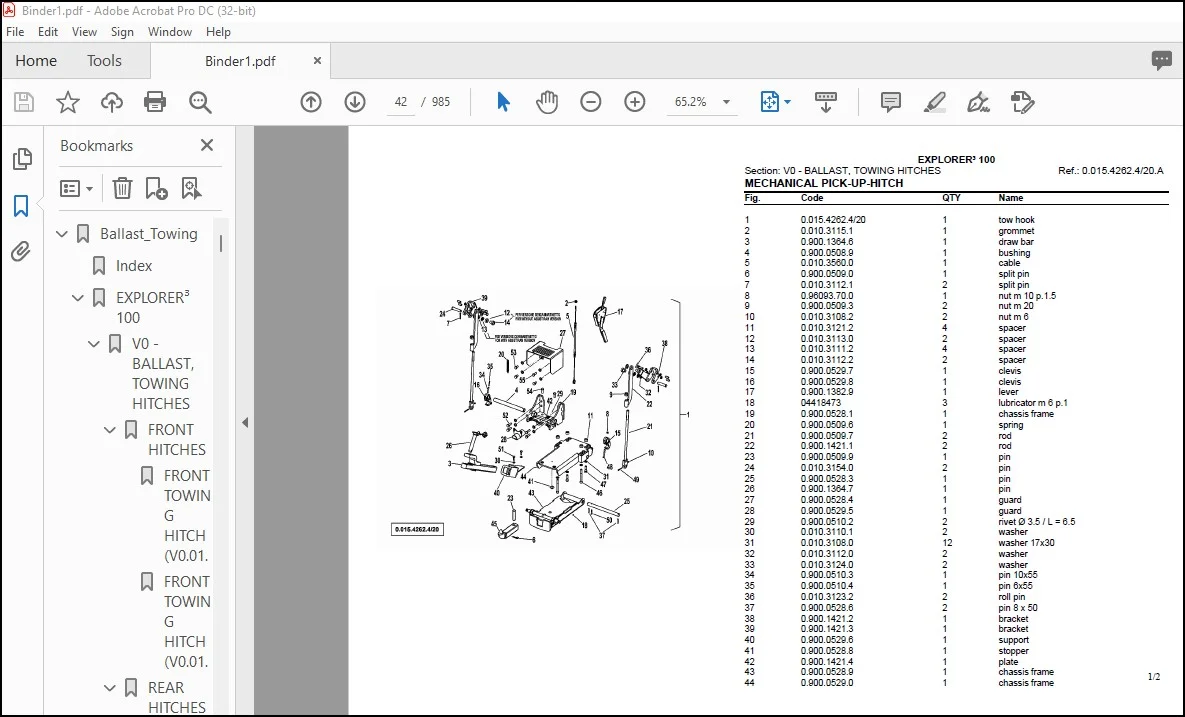Screen dimensions: 1185x717
Task: Collapse the EXPLORER³ 100 bookmark
Action: [x=78, y=298]
